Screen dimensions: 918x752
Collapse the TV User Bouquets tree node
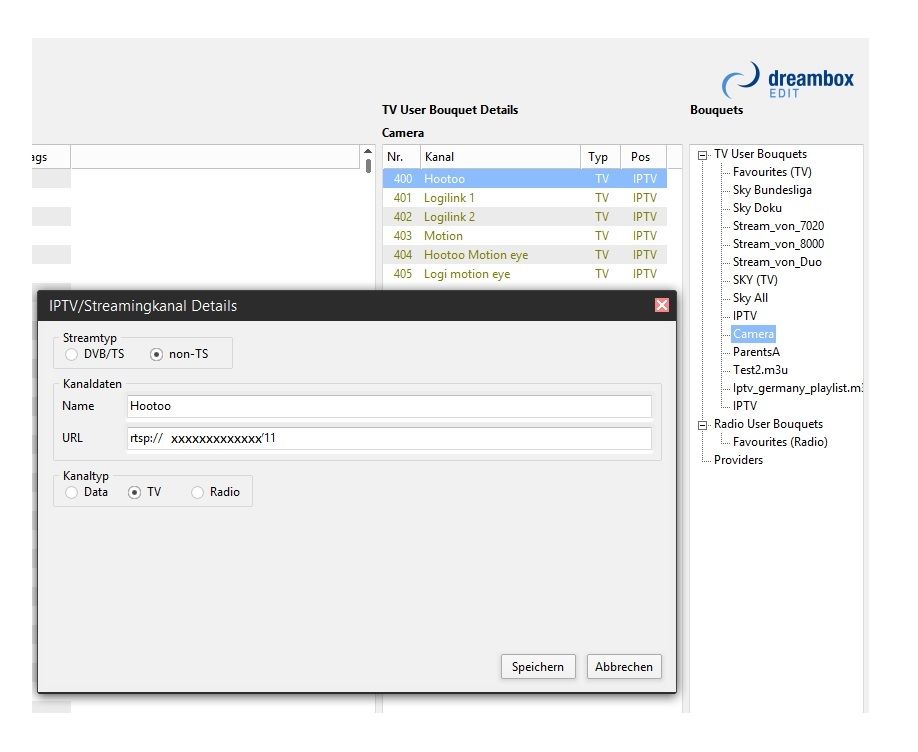(x=702, y=155)
